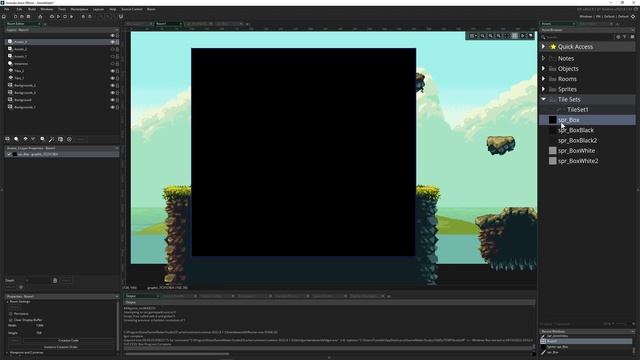Viewport: 640px width, 360px height.
Task: Reset zoom in the room canvas toolbar
Action: tap(491, 36)
